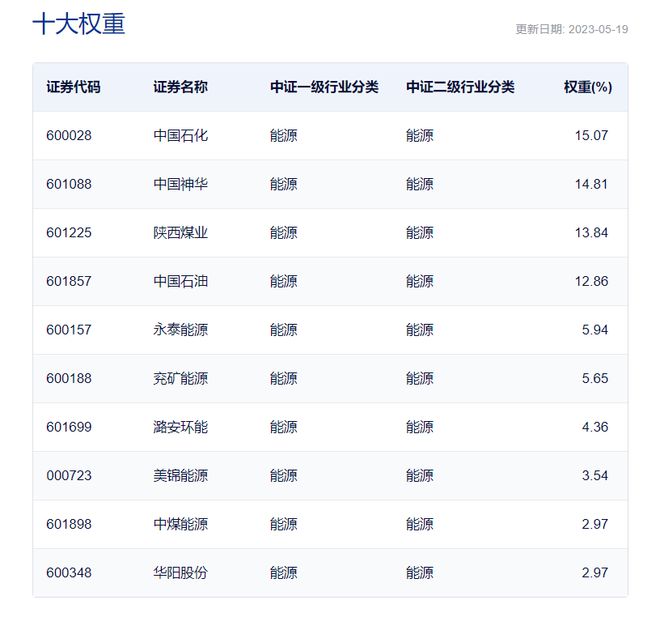Click first-level industry 能源 in 华阳股份 row
This screenshot has width=660, height=617.
coord(284,573)
